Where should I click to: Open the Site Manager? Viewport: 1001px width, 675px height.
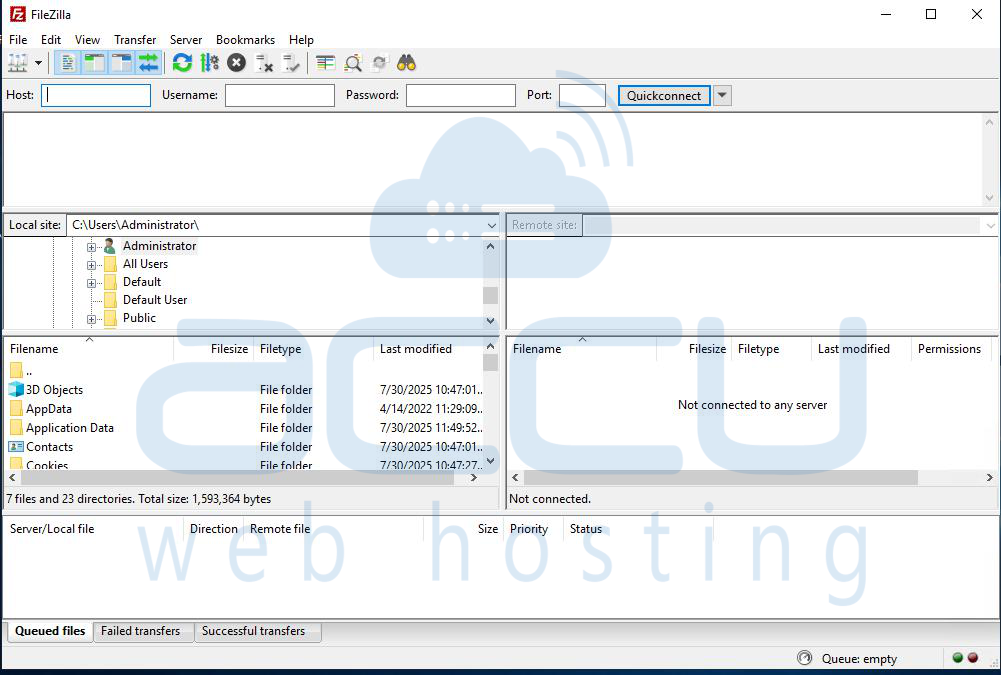click(x=17, y=63)
